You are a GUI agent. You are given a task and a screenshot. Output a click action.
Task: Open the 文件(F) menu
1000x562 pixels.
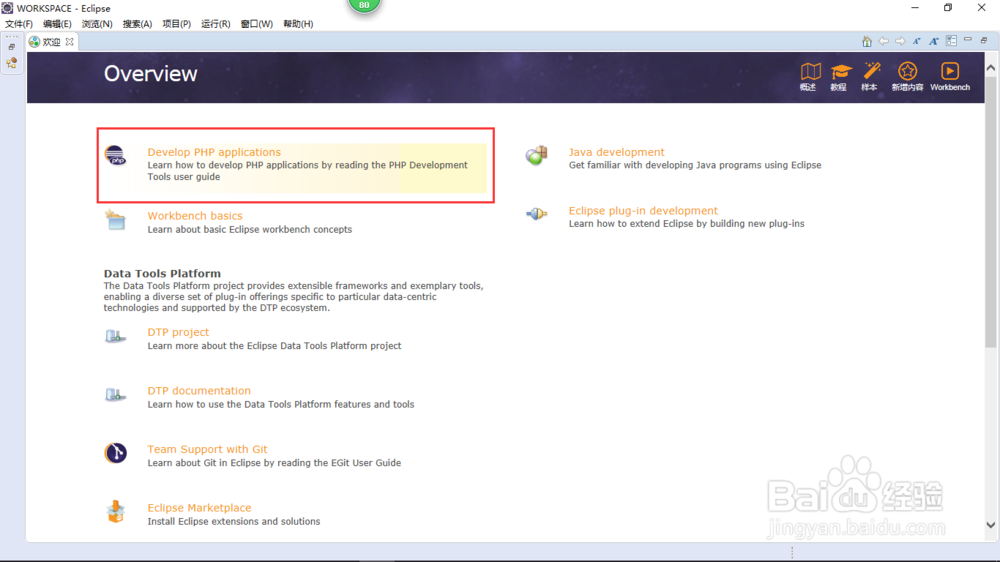pyautogui.click(x=18, y=24)
